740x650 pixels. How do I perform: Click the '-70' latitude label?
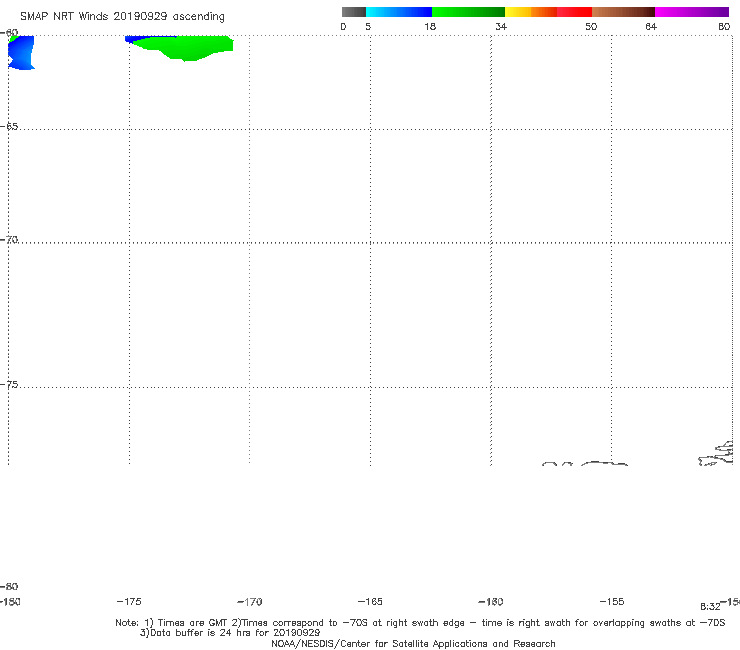click(x=9, y=240)
